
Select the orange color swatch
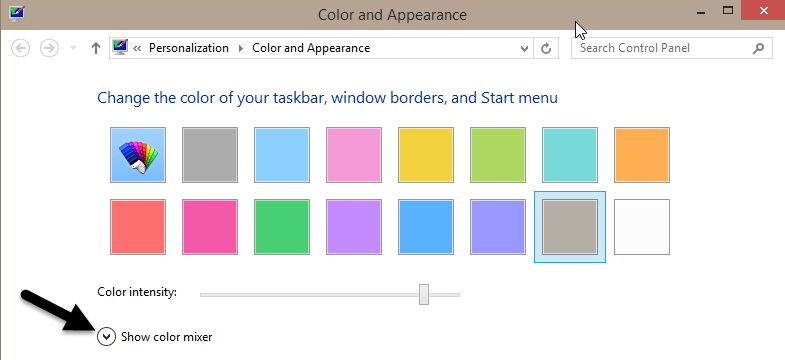[642, 155]
